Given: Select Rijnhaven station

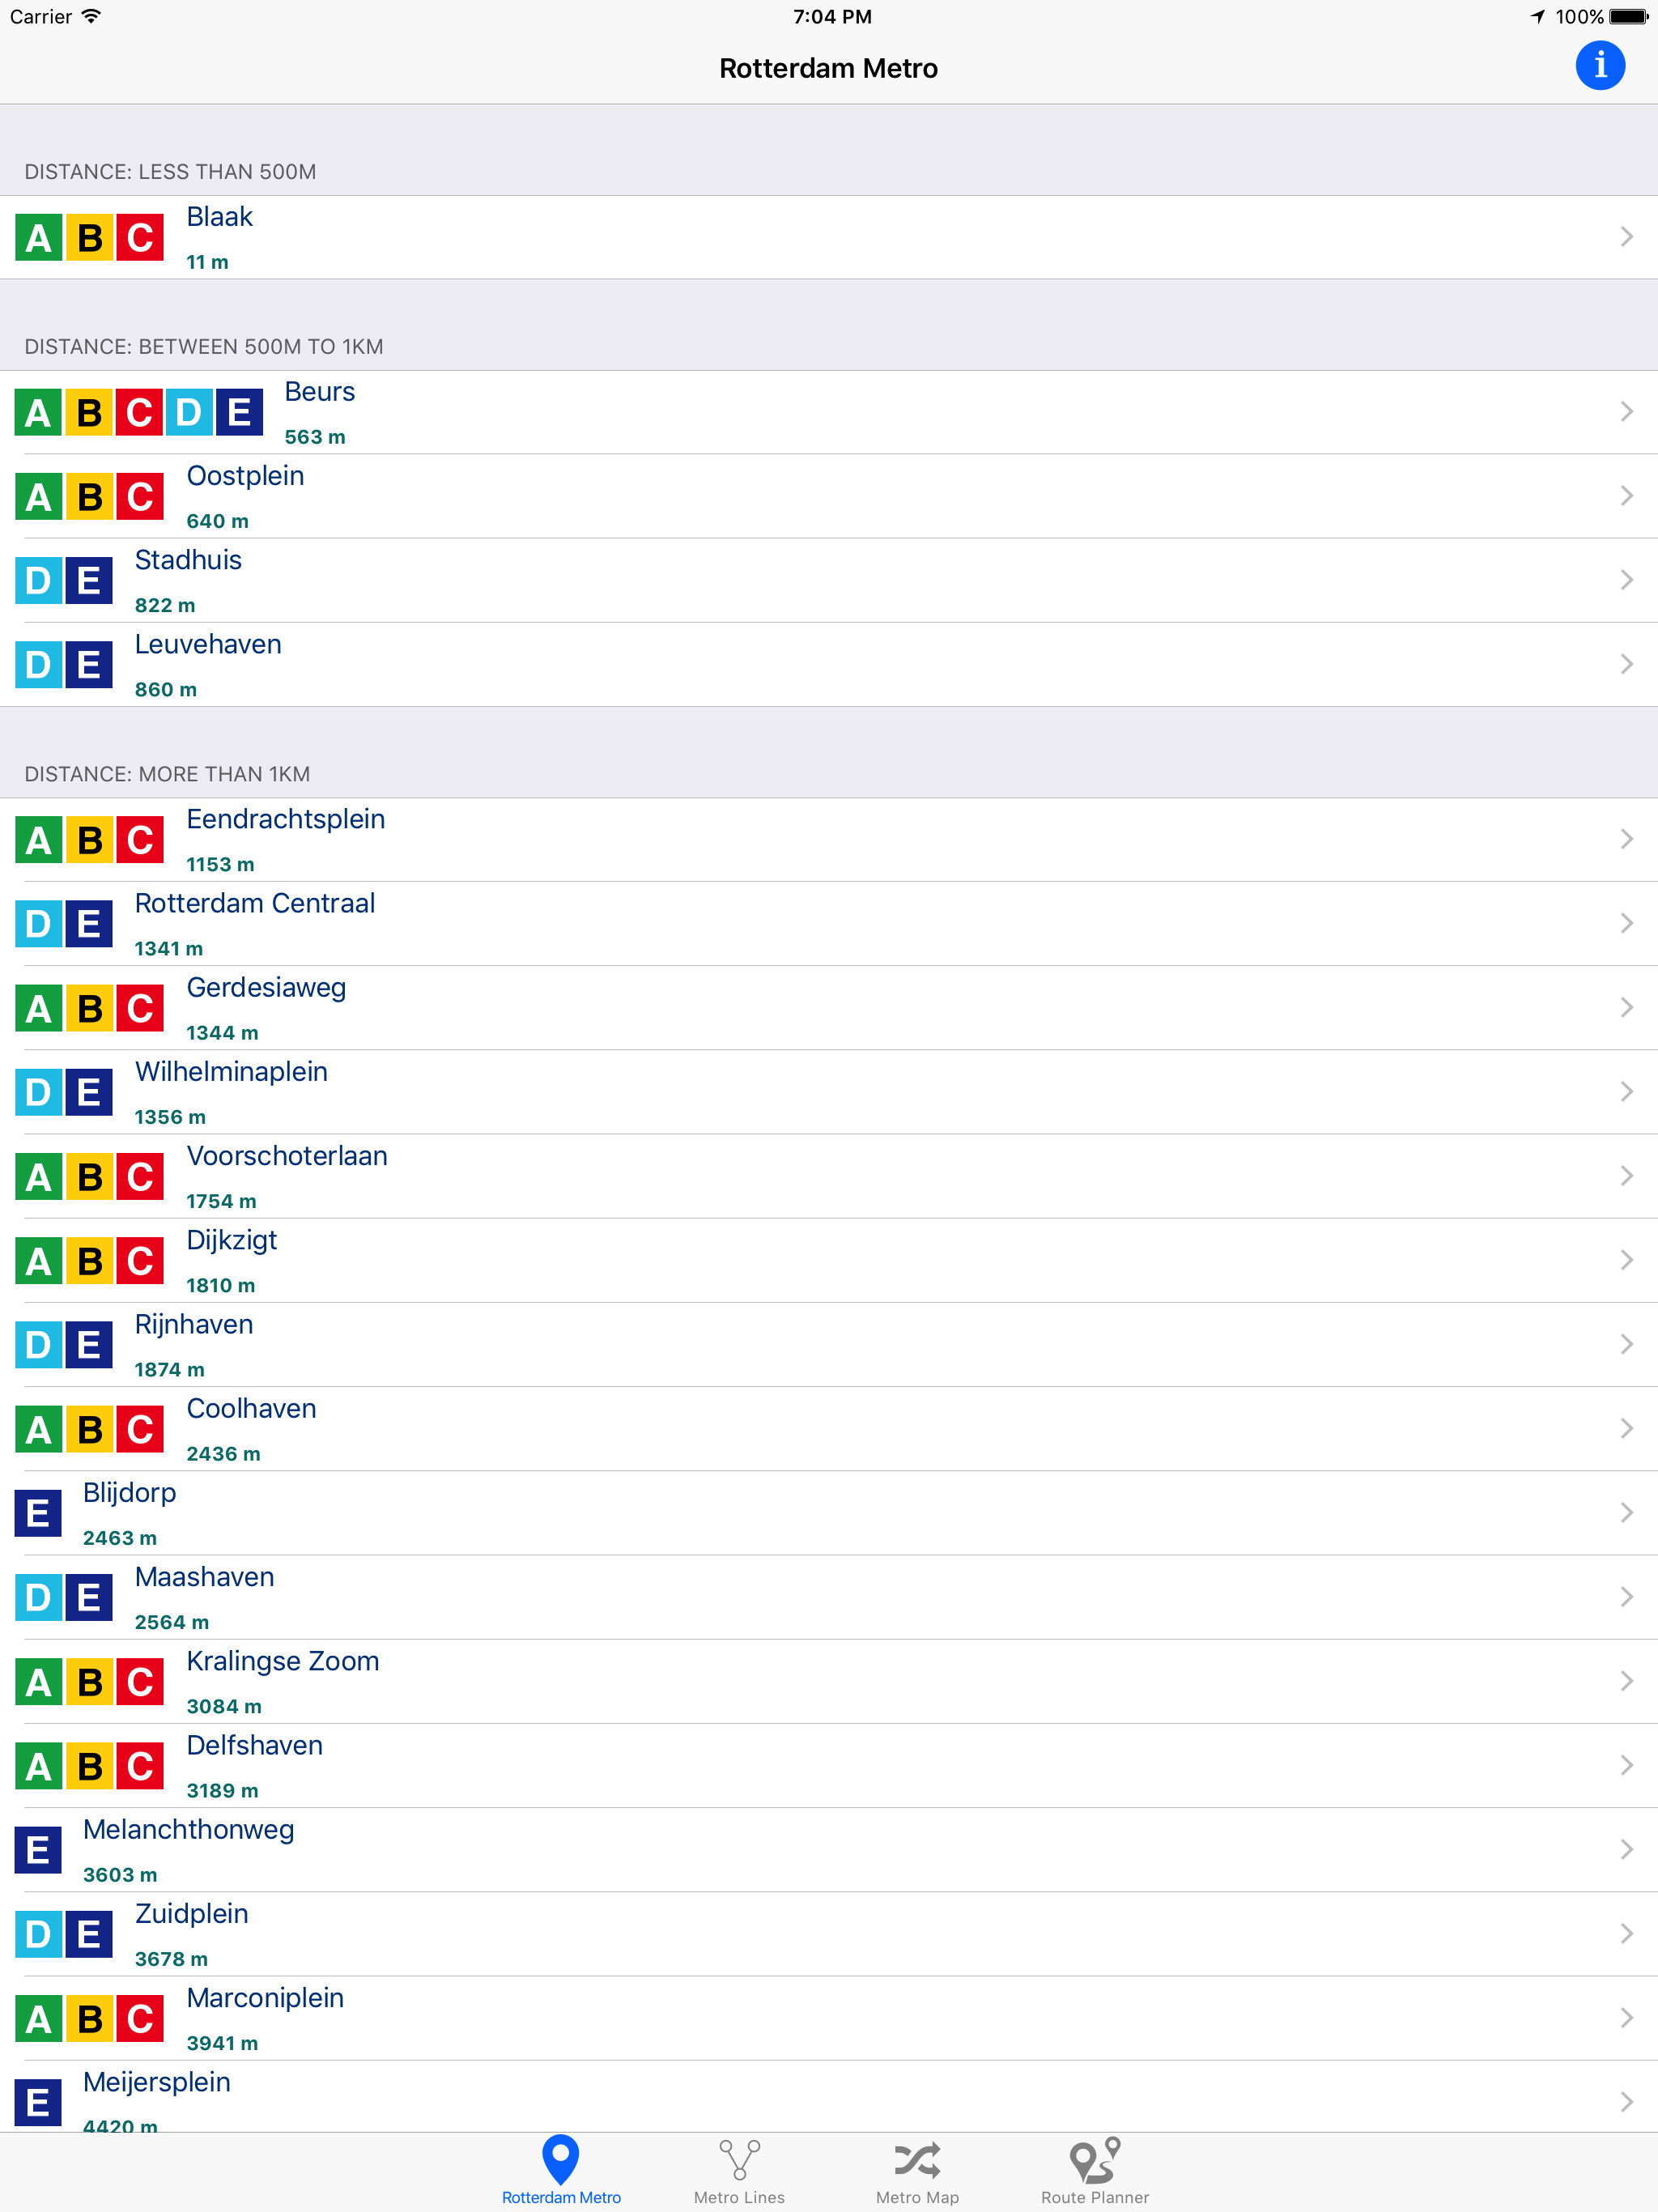Looking at the screenshot, I should (x=829, y=1344).
